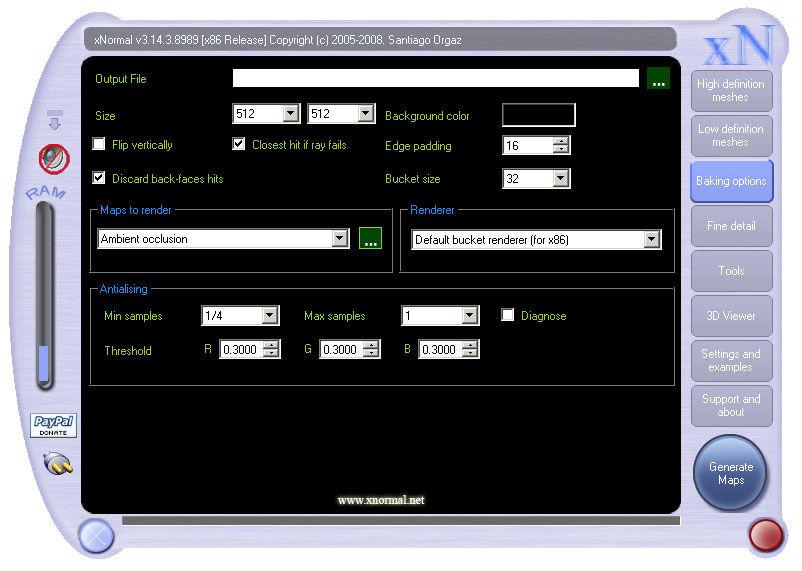Open the first Size width dropdown
Image resolution: width=802 pixels, height=571 pixels.
pos(291,114)
